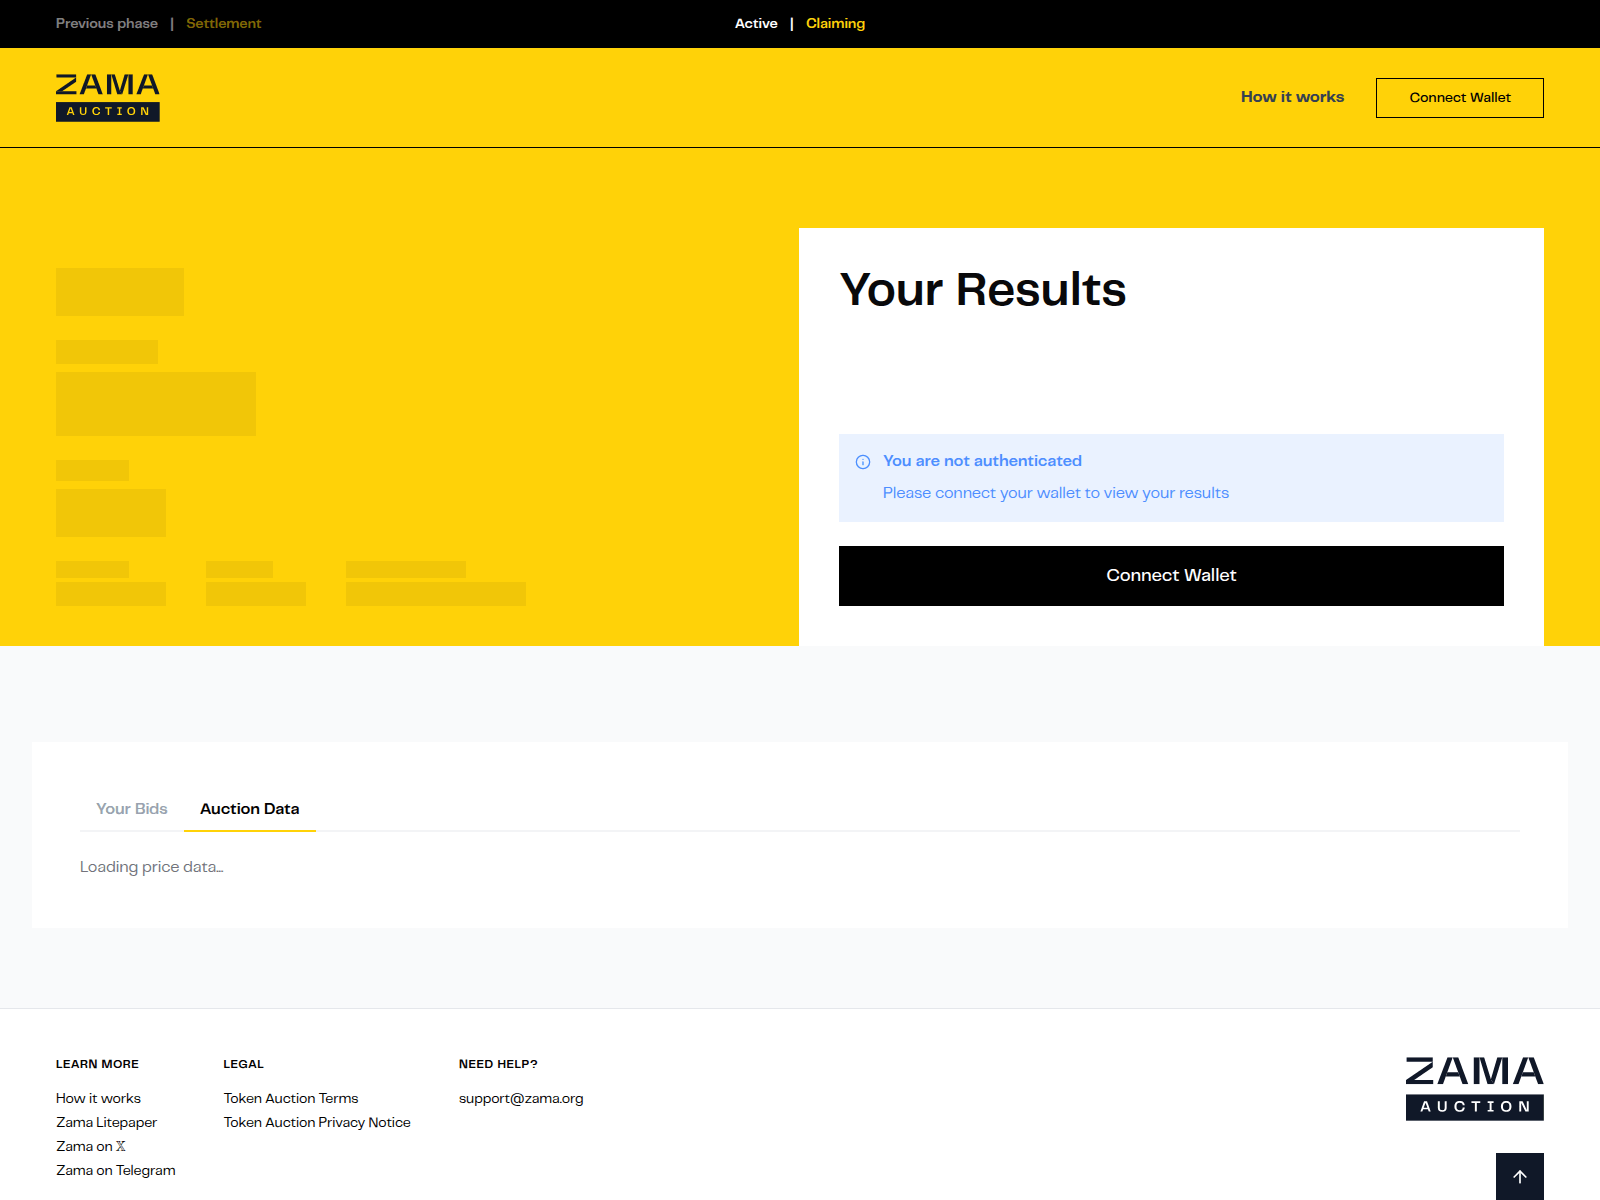Open the Token Auction Privacy Notice
The height and width of the screenshot is (1200, 1600).
coord(316,1122)
